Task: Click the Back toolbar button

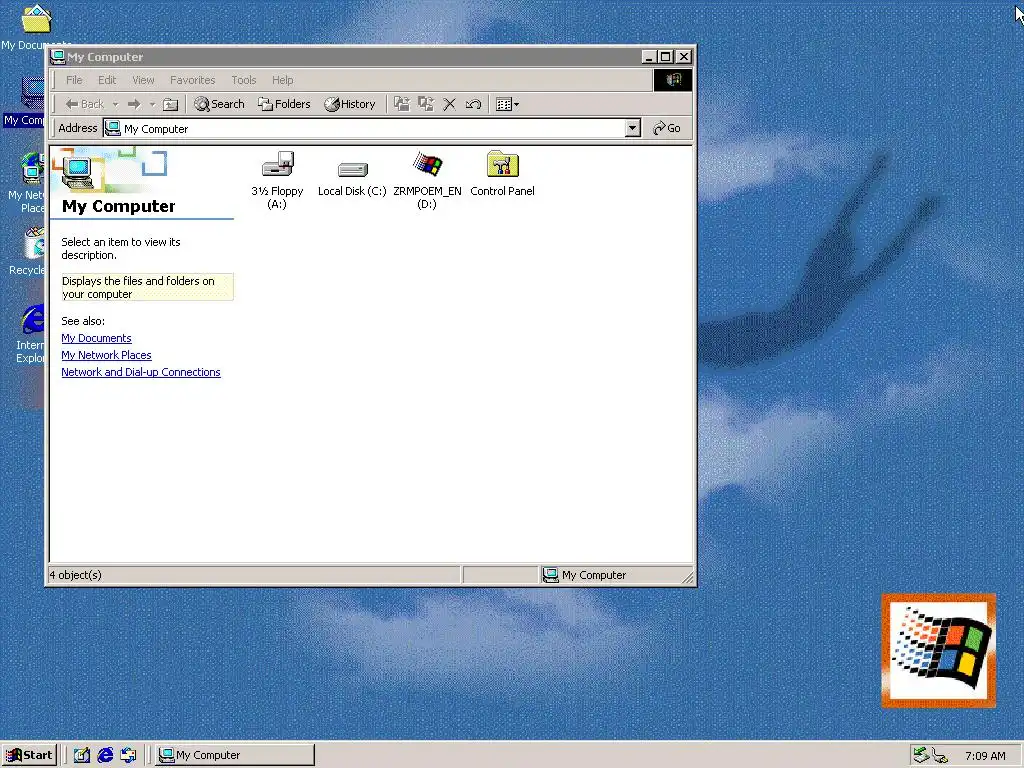Action: click(x=85, y=104)
